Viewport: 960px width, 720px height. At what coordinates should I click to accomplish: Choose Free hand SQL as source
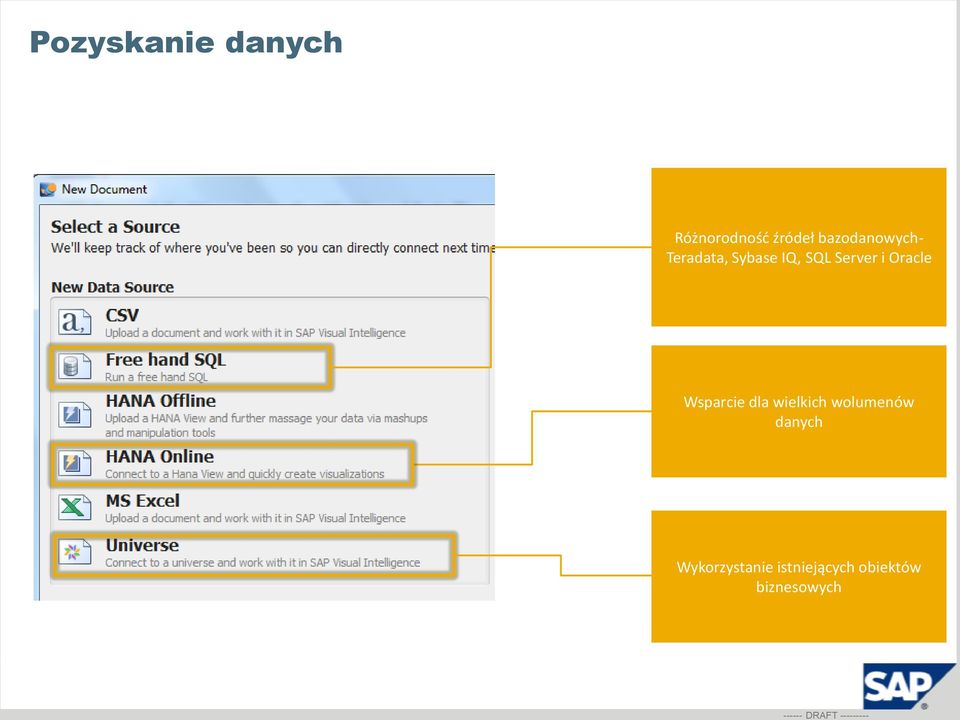190,367
